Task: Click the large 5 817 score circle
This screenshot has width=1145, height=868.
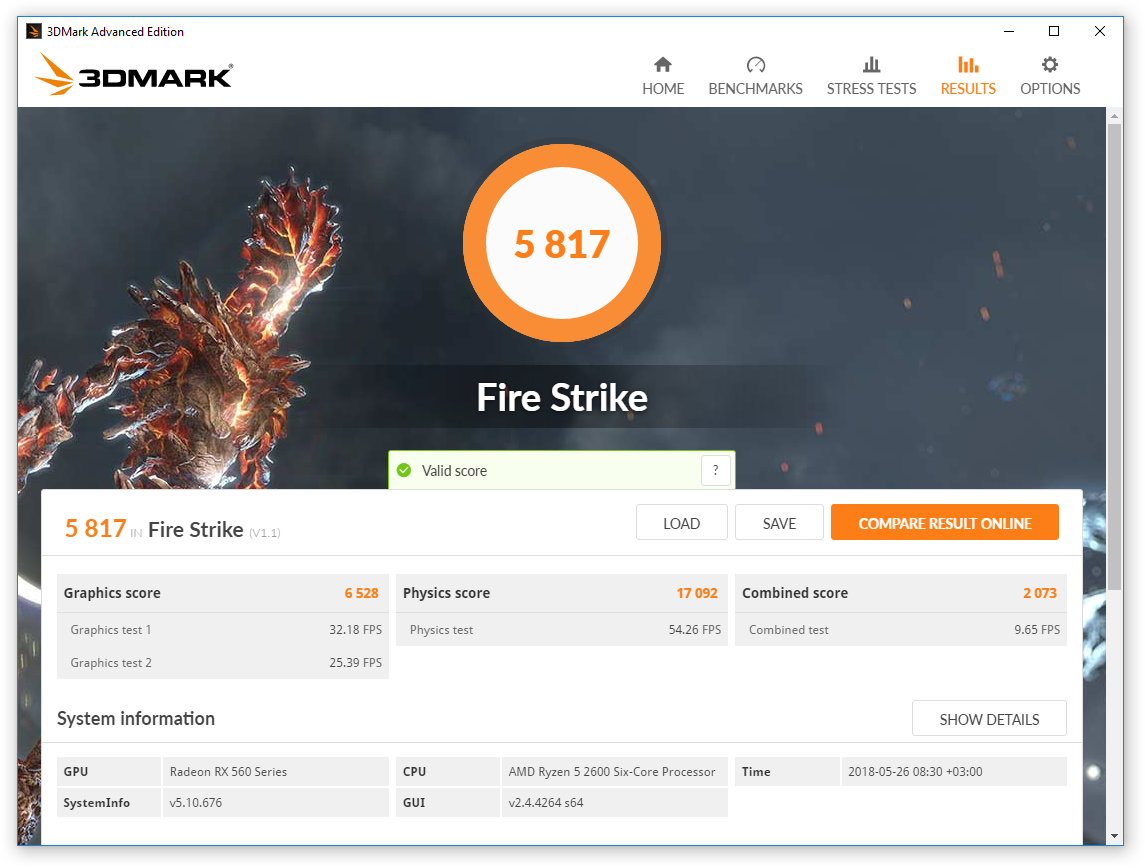Action: pos(562,243)
